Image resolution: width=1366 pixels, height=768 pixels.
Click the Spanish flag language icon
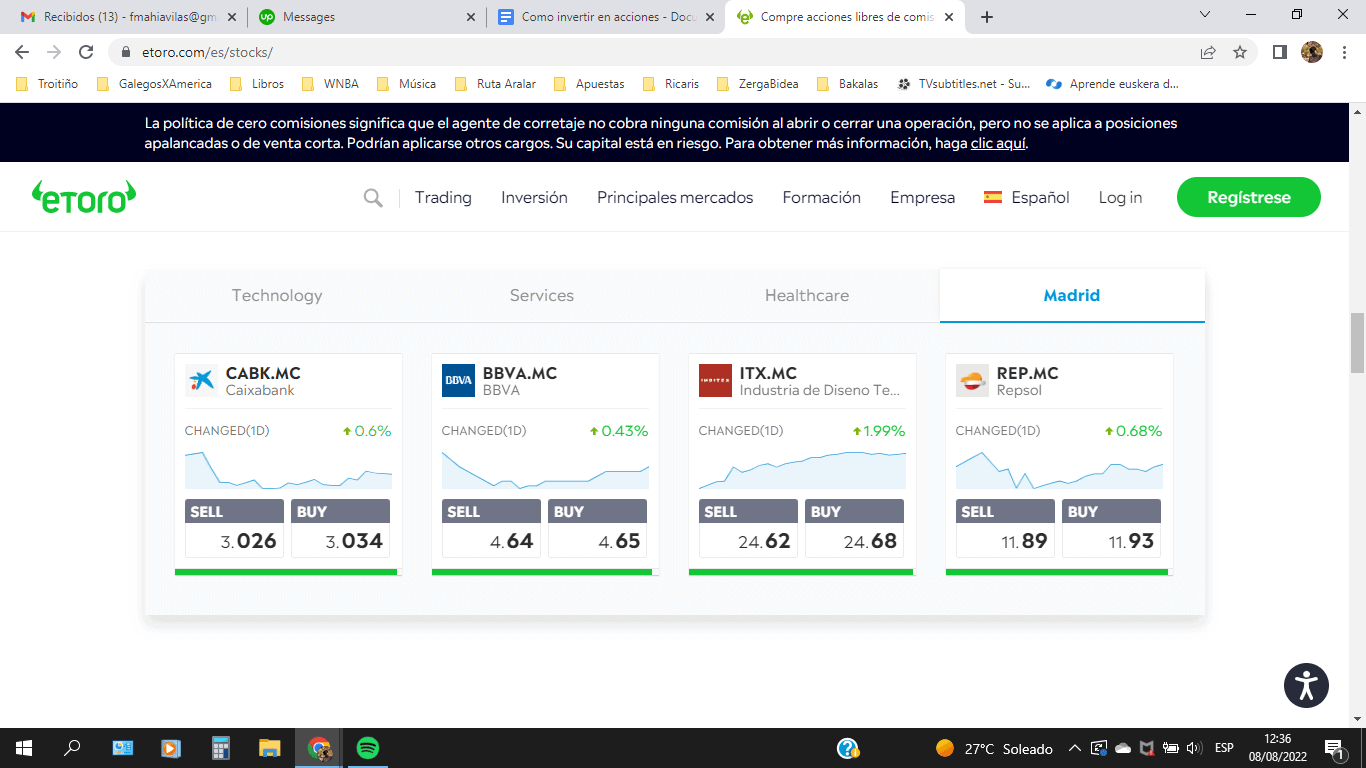click(x=993, y=197)
